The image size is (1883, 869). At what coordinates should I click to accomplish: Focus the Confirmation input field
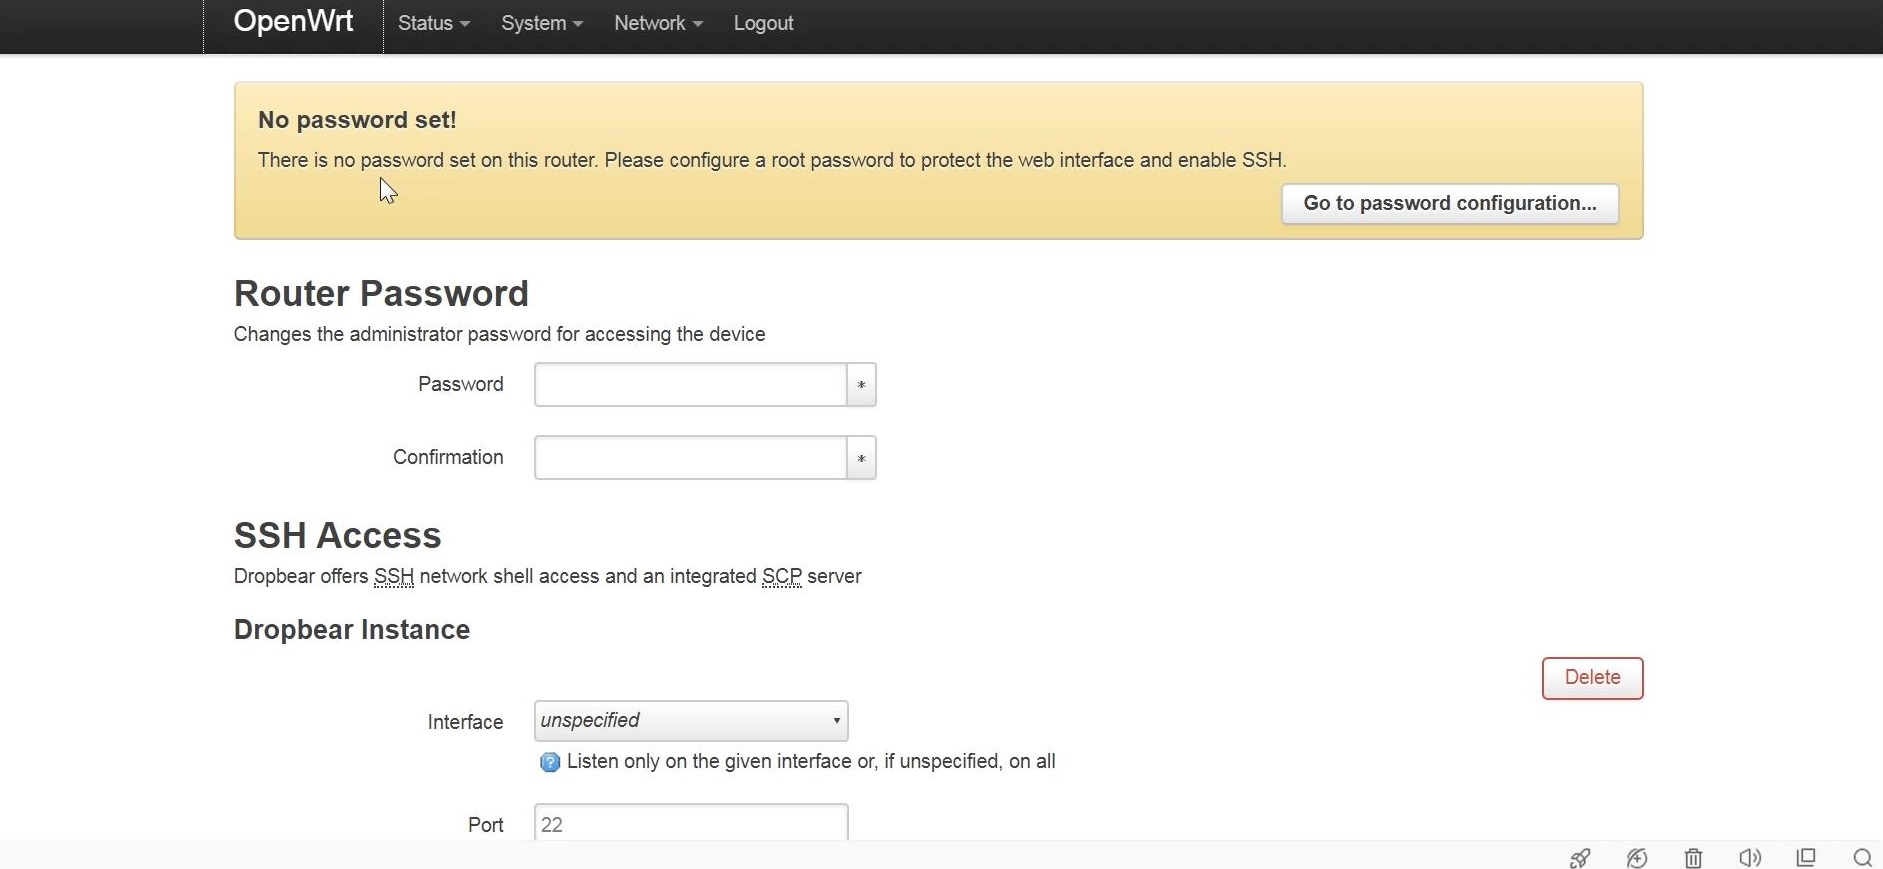coord(690,458)
